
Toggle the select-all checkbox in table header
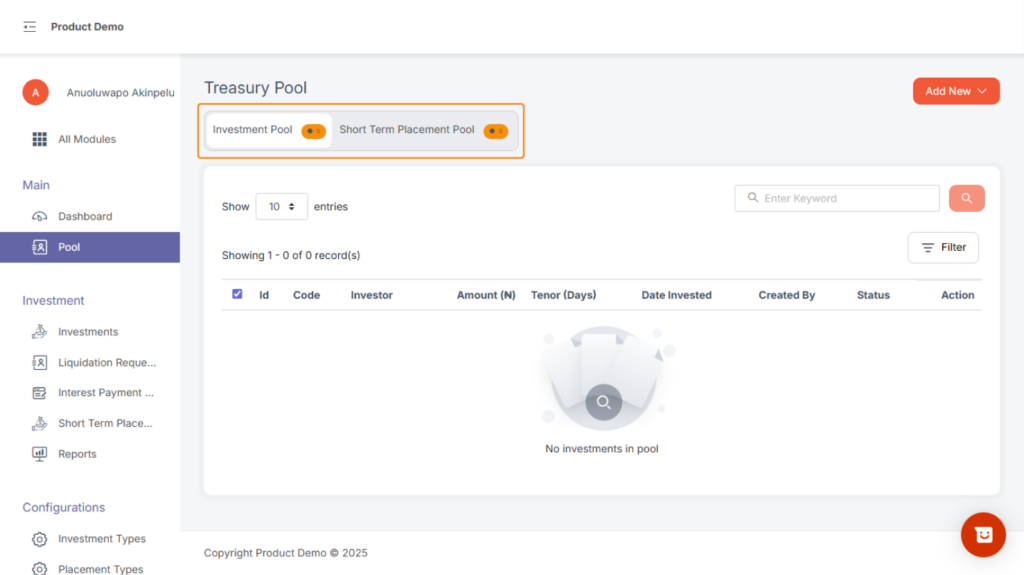237,294
